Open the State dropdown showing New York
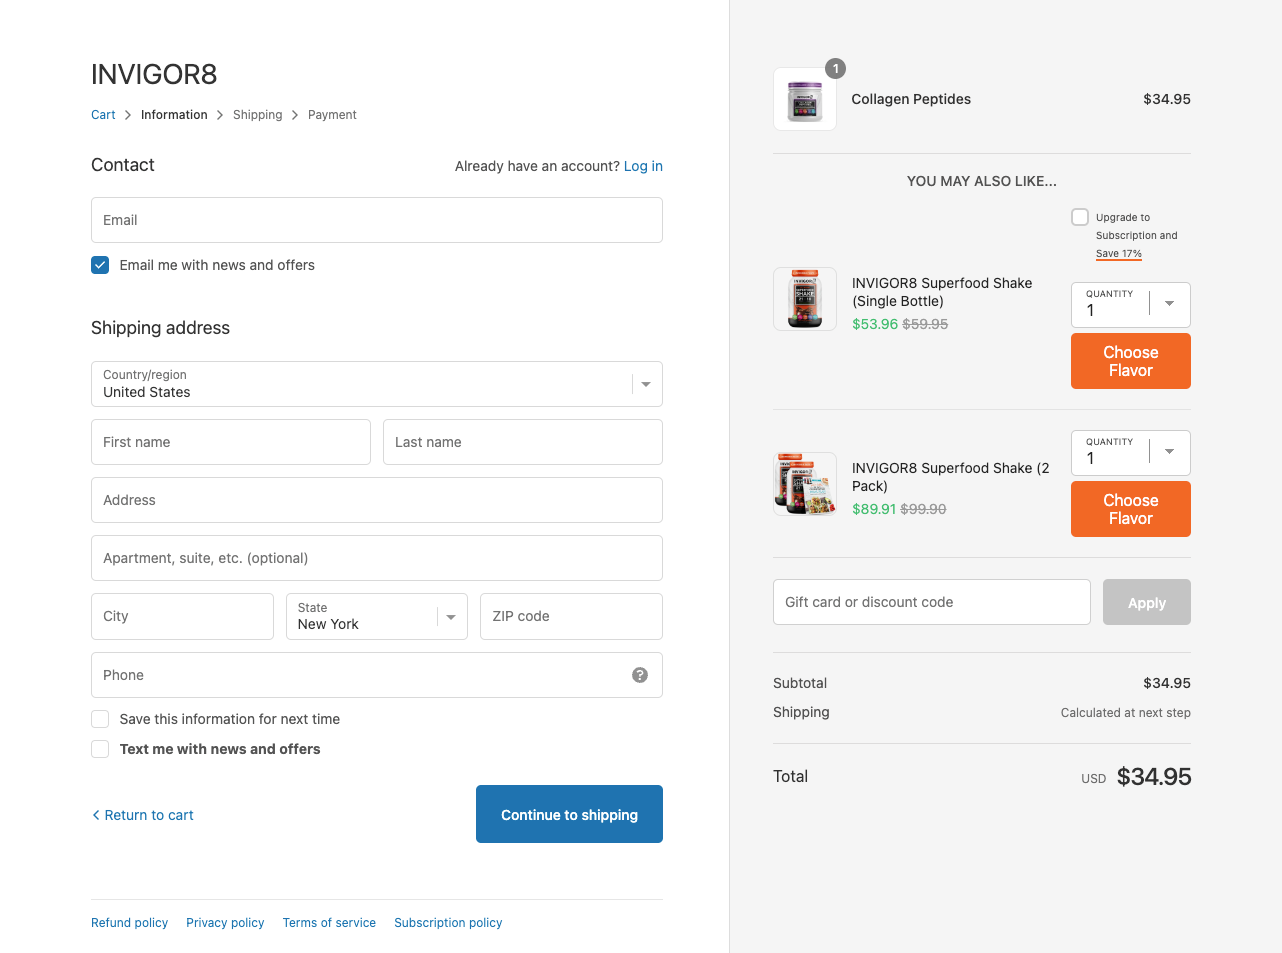Screen dimensions: 1282x953 pyautogui.click(x=377, y=616)
